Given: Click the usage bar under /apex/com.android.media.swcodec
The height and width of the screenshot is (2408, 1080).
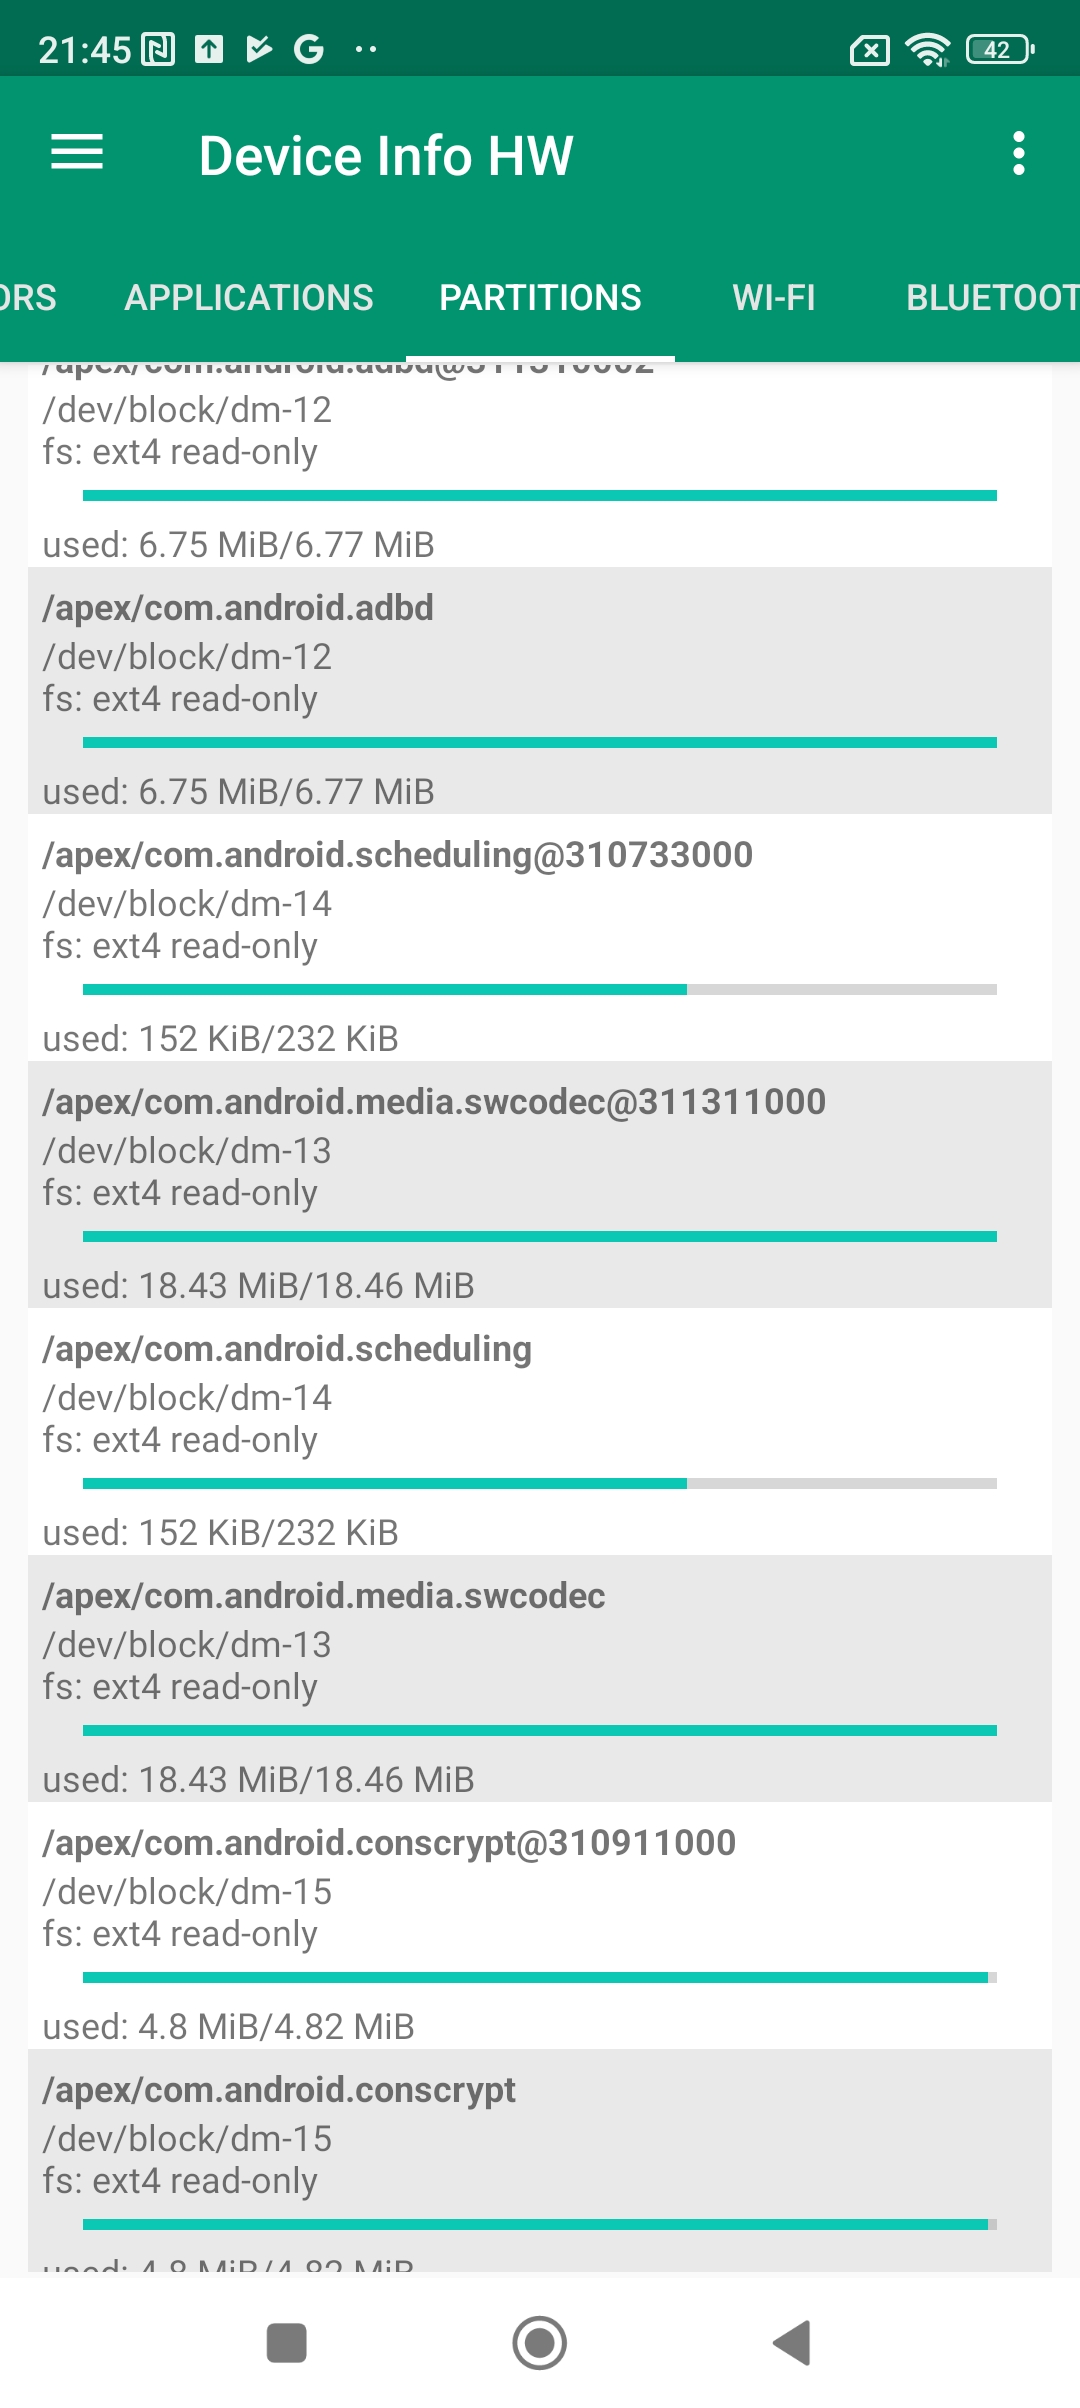Looking at the screenshot, I should [540, 1730].
